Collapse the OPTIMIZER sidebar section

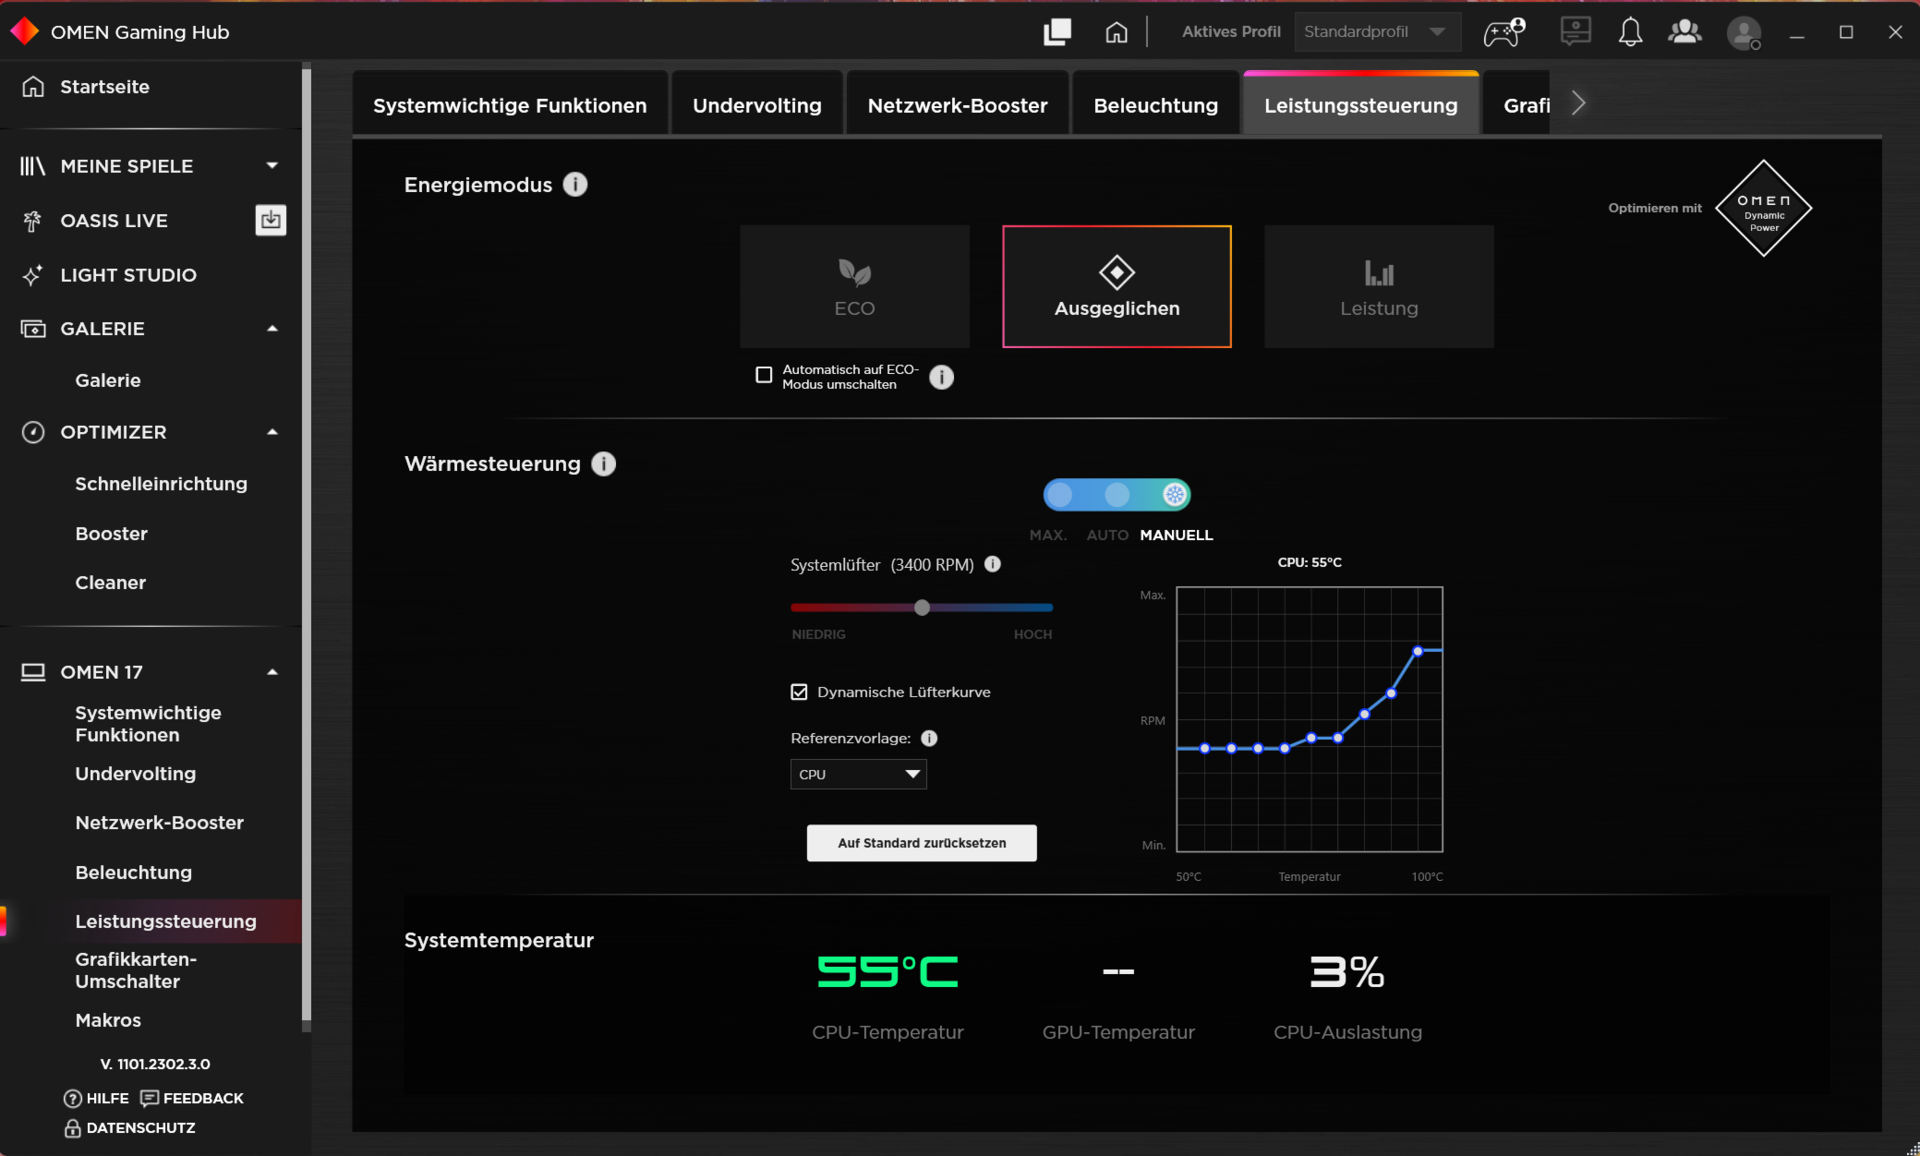click(272, 432)
